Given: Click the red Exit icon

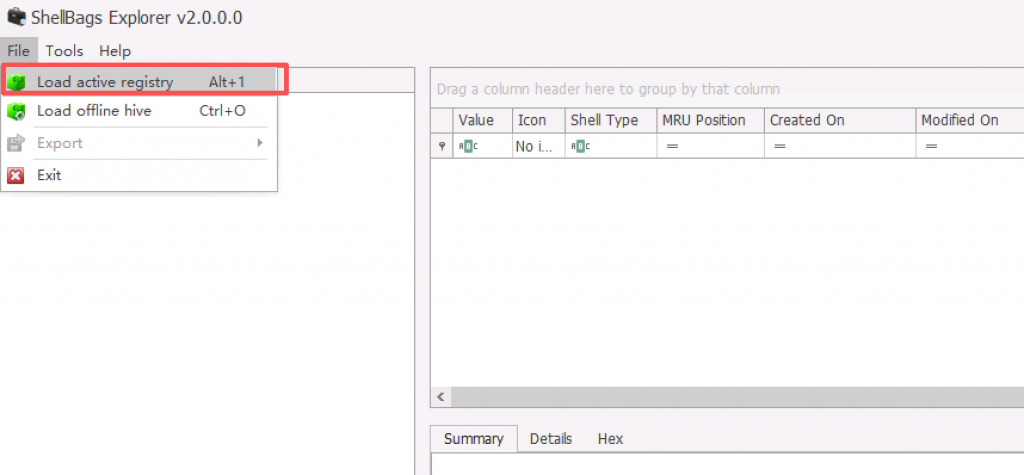Looking at the screenshot, I should click(x=17, y=175).
